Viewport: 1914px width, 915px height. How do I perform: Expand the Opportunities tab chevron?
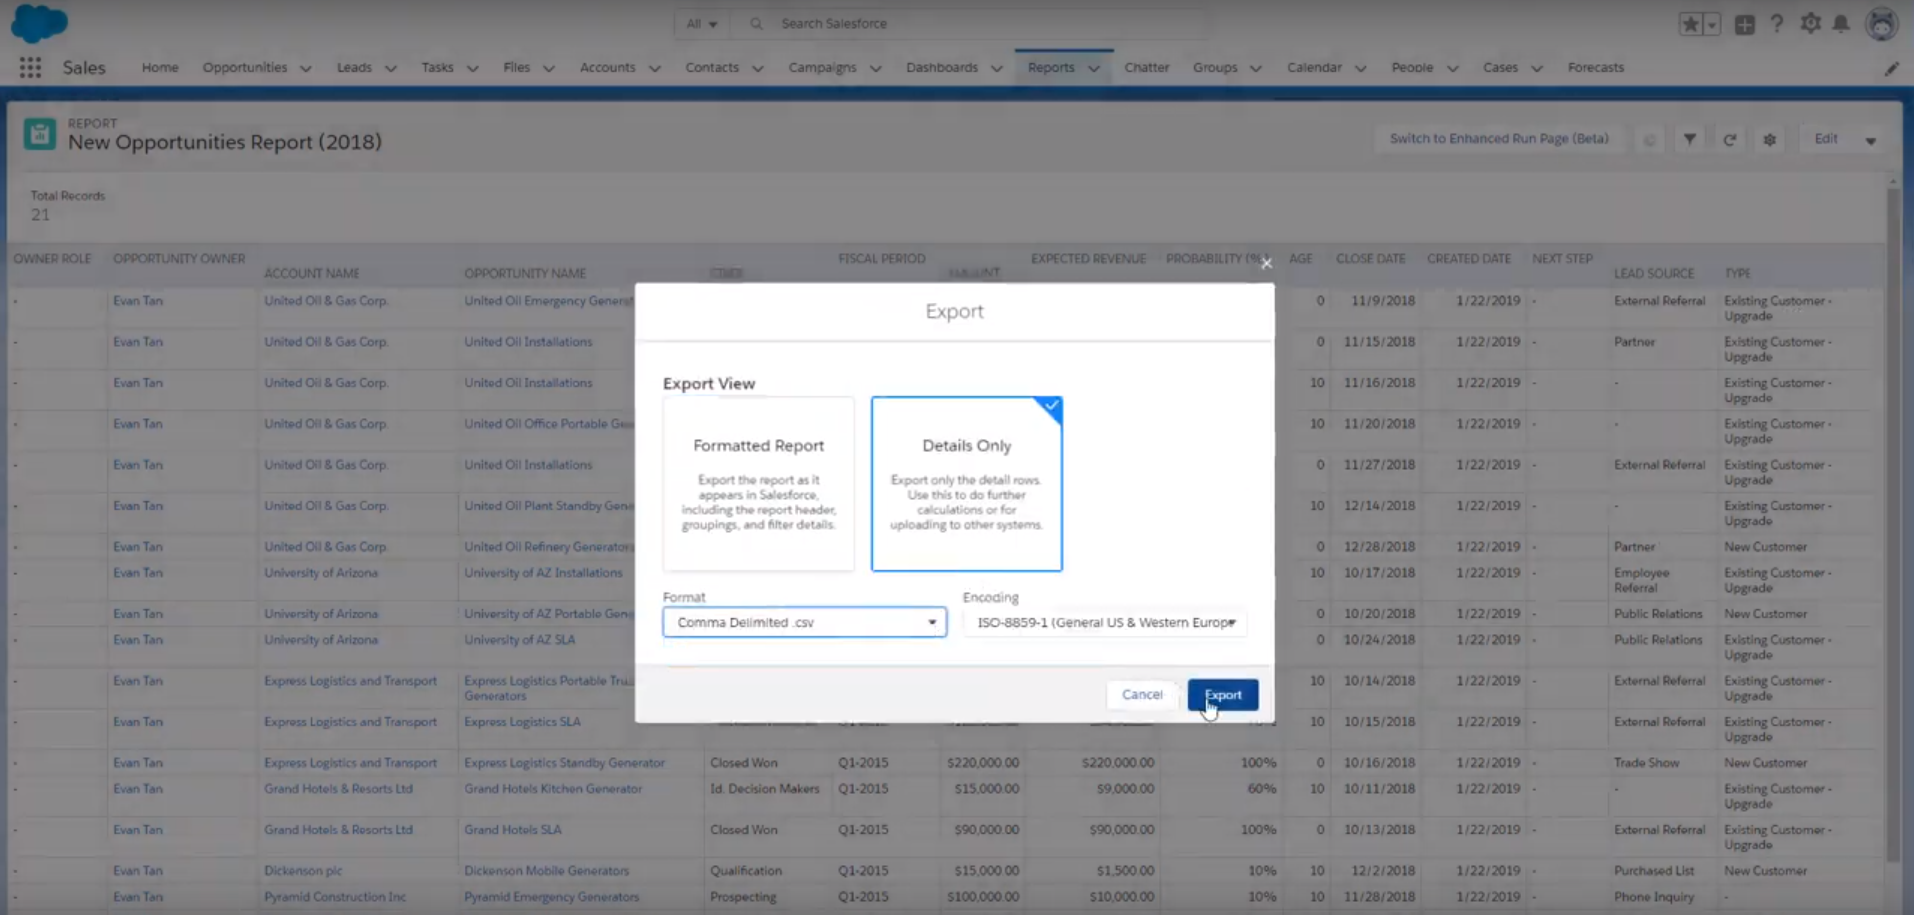[306, 68]
